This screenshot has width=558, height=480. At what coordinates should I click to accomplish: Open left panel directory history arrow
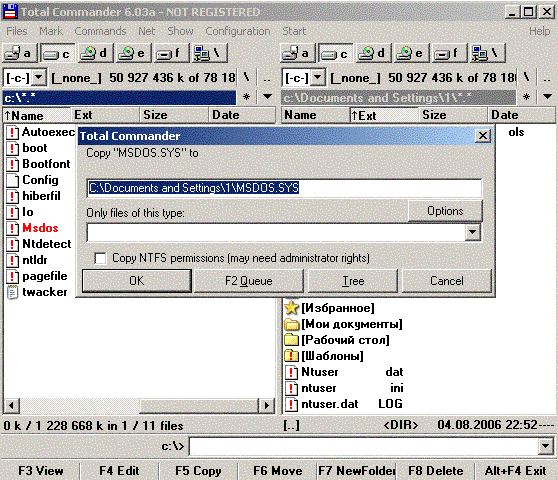[267, 97]
